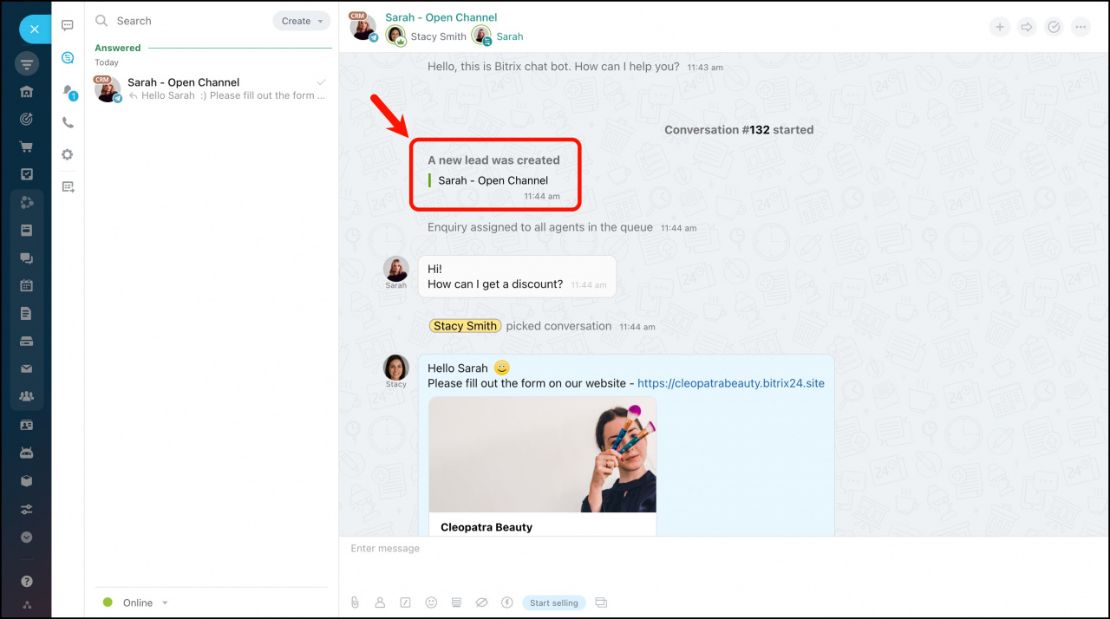Viewport: 1110px width, 619px height.
Task: Open the tasks checkmark icon in sidebar
Action: pos(26,174)
